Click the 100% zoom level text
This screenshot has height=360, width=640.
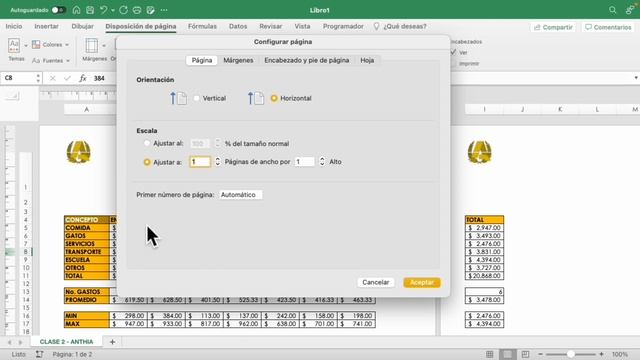click(620, 354)
